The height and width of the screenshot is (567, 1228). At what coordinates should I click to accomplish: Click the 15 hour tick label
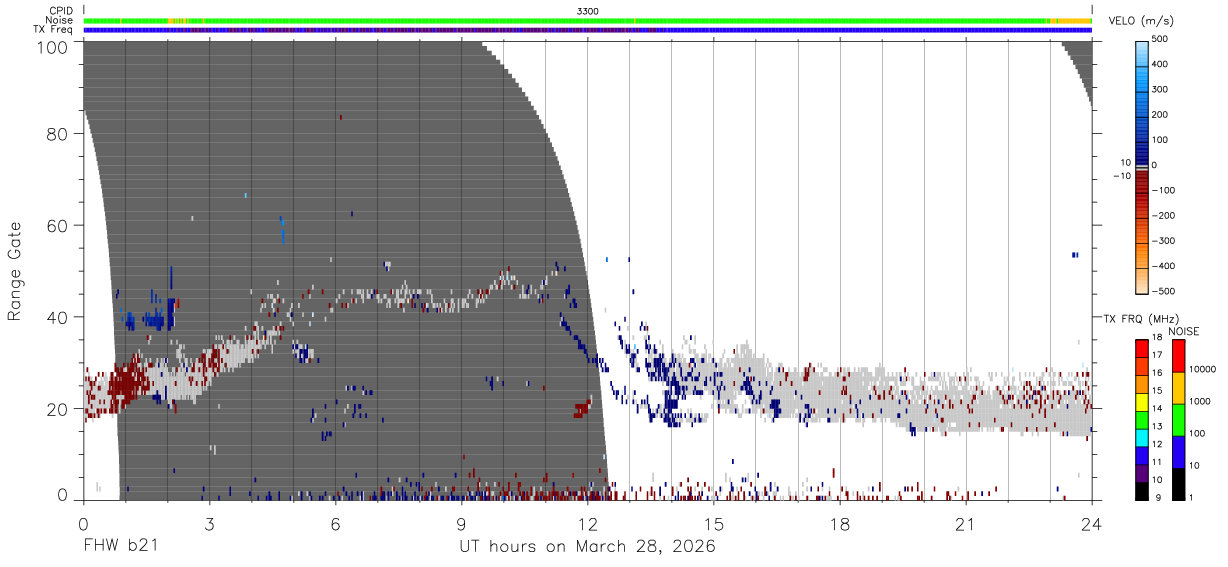pyautogui.click(x=714, y=524)
